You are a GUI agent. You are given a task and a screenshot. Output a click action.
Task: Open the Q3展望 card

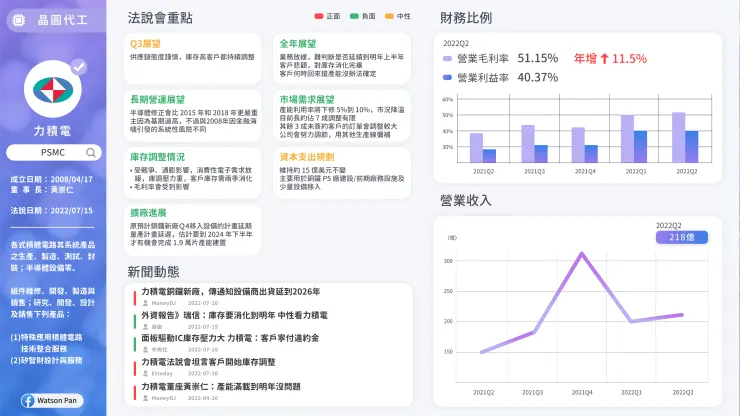pos(193,59)
